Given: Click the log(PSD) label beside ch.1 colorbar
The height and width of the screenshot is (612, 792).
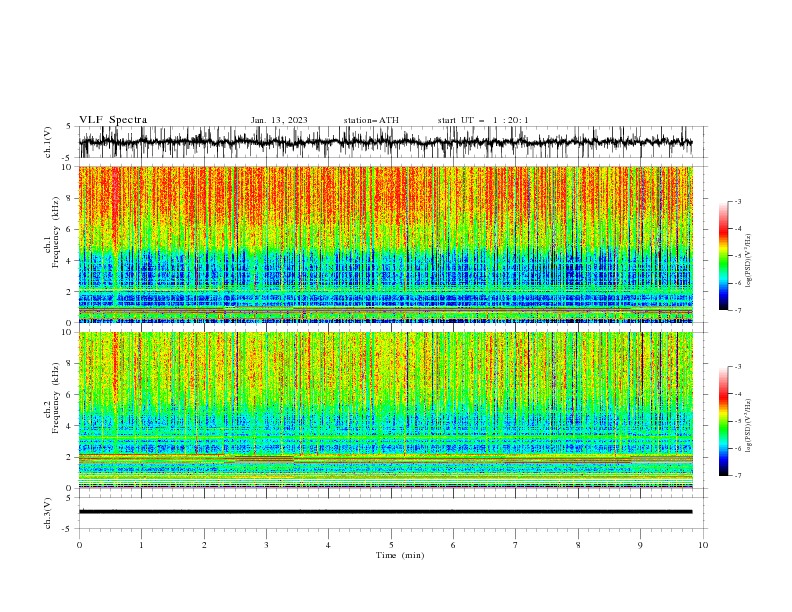Looking at the screenshot, I should (749, 261).
